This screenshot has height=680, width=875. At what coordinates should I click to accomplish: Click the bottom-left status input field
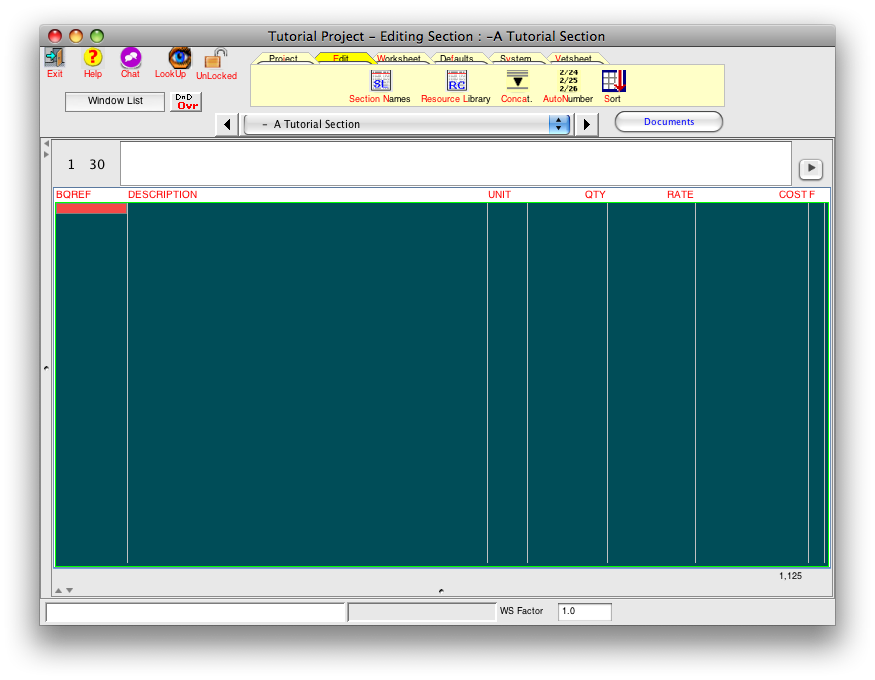(x=195, y=612)
